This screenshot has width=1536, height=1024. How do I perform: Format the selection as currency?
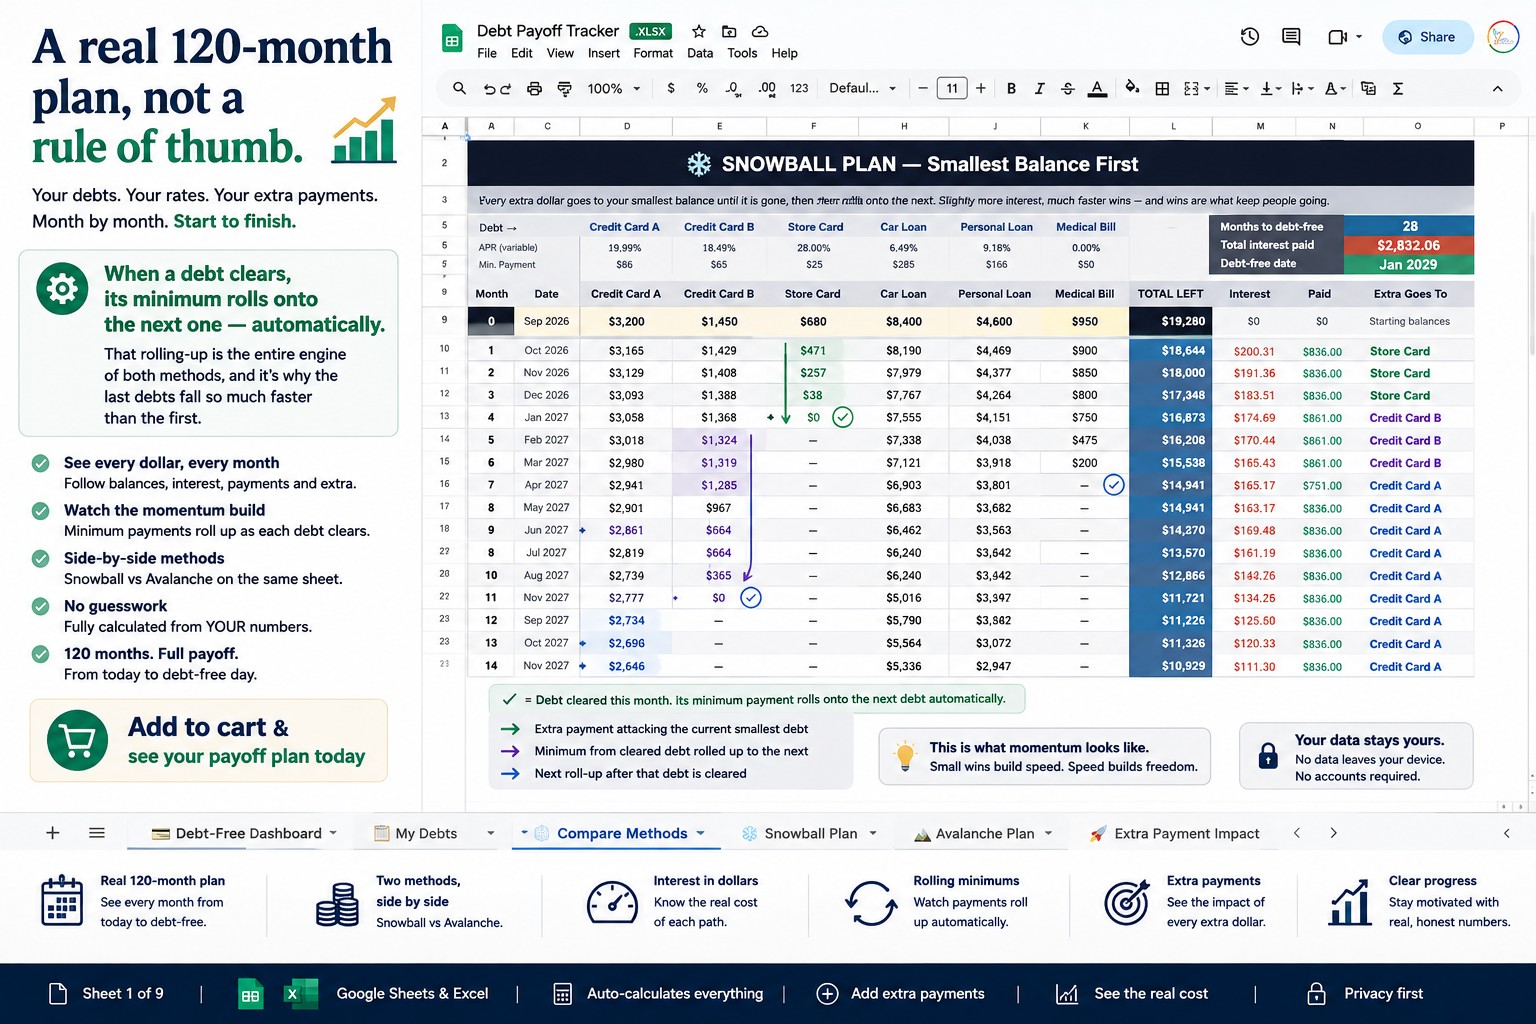coord(671,89)
